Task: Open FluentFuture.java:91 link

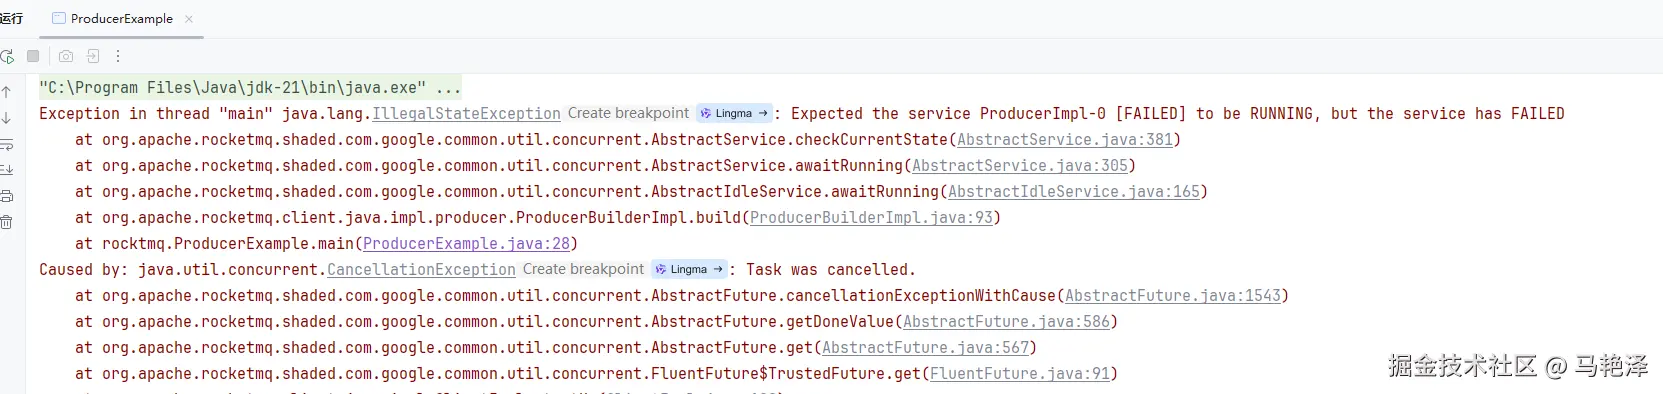Action: pos(1020,374)
